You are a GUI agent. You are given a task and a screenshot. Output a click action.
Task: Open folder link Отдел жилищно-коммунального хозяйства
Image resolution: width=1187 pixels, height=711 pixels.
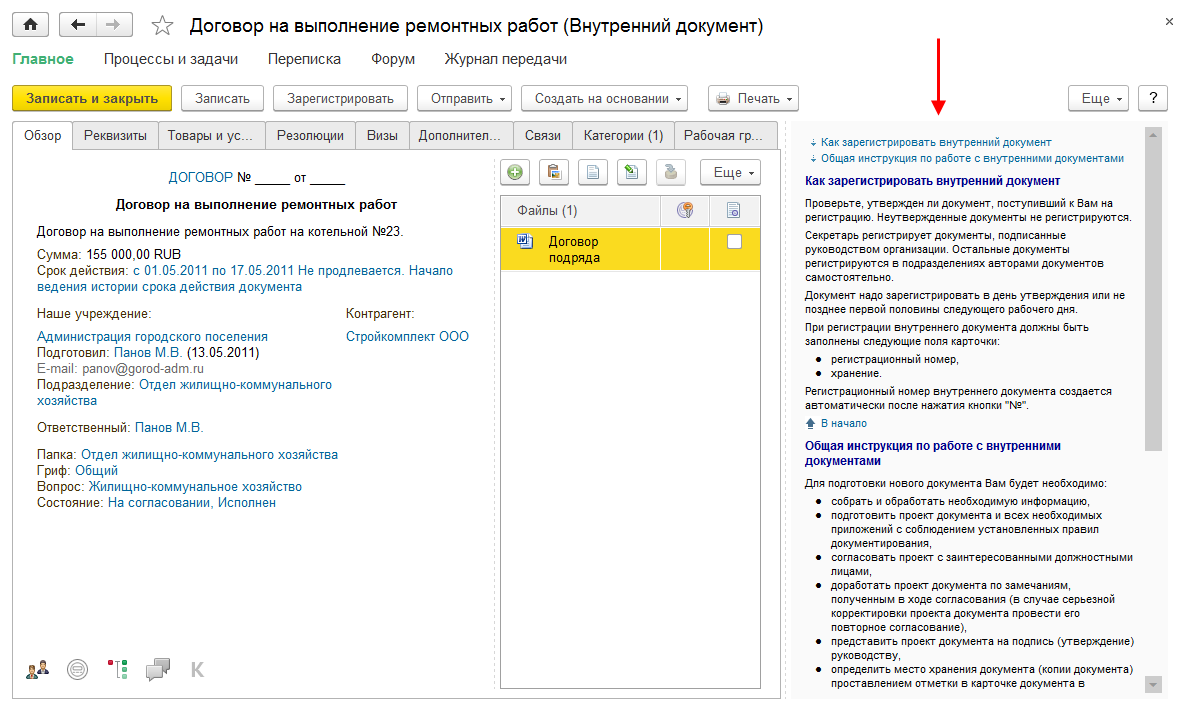(210, 455)
